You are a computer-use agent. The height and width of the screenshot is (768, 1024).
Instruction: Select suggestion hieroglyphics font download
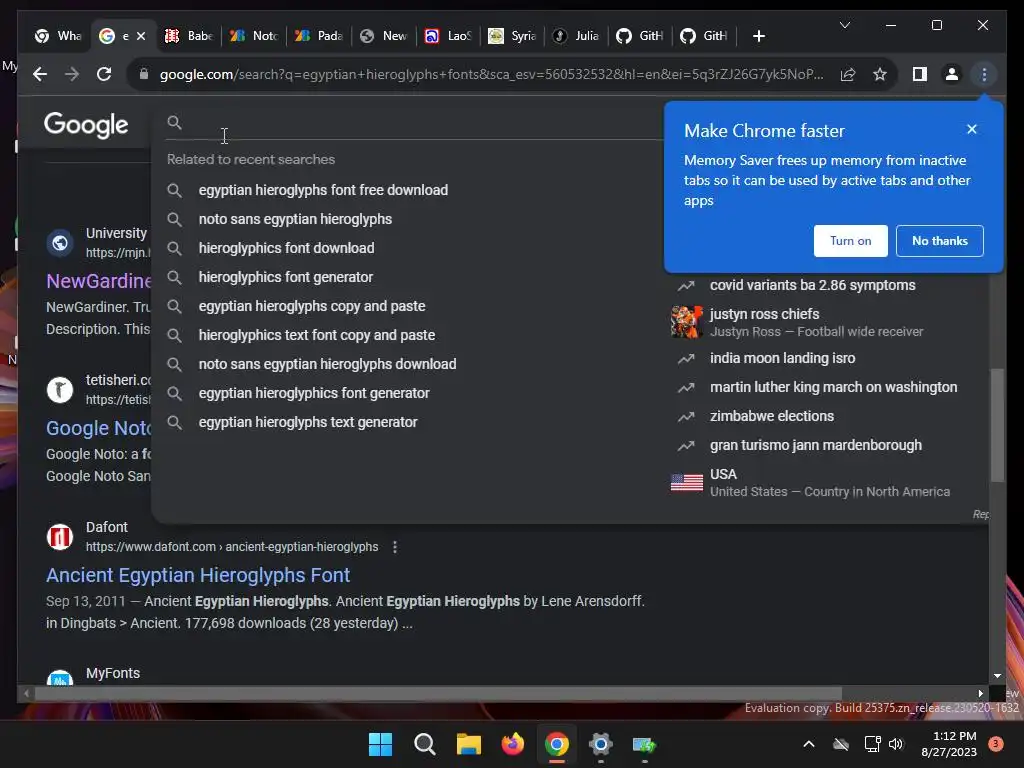point(287,248)
